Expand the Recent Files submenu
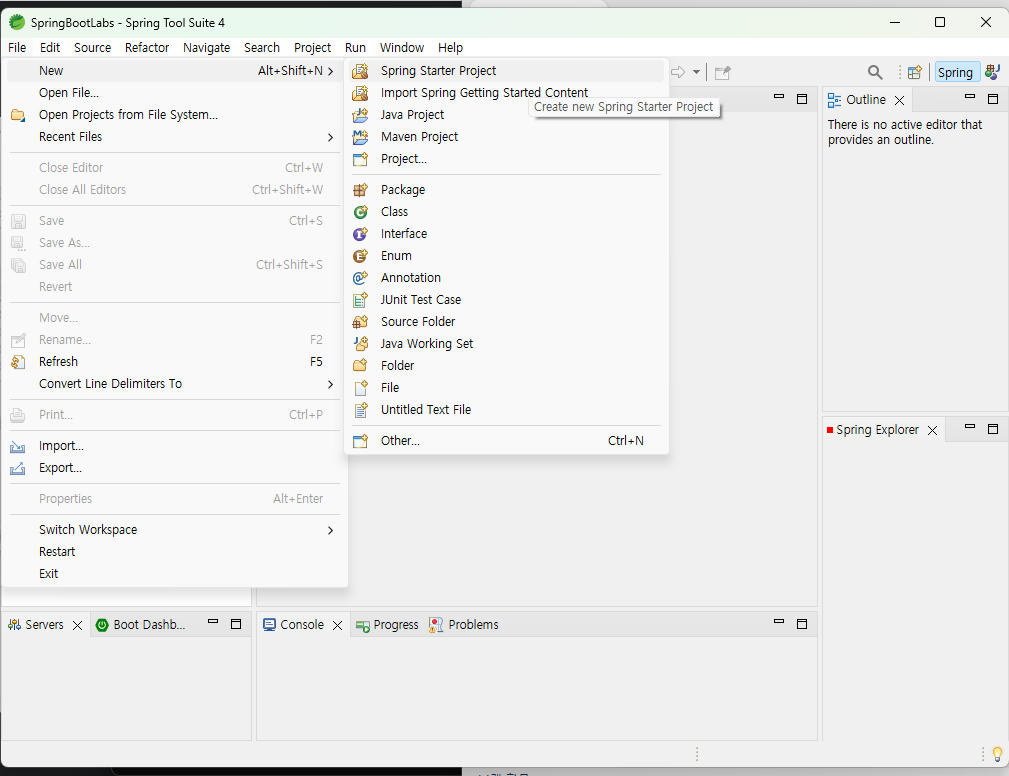This screenshot has height=776, width=1009. 330,137
